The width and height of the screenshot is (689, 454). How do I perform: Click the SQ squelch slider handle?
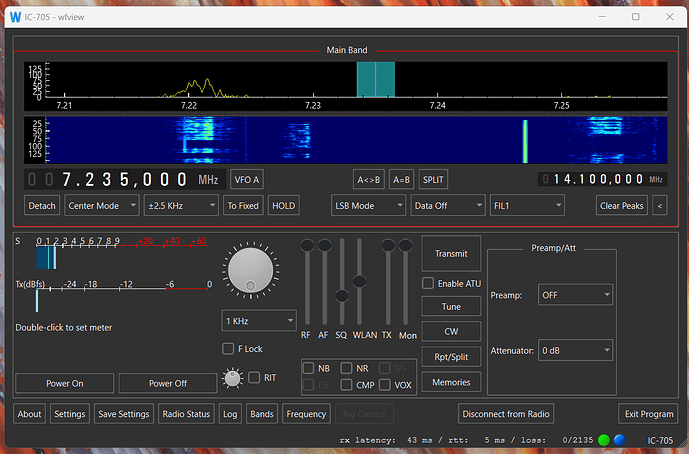click(342, 296)
